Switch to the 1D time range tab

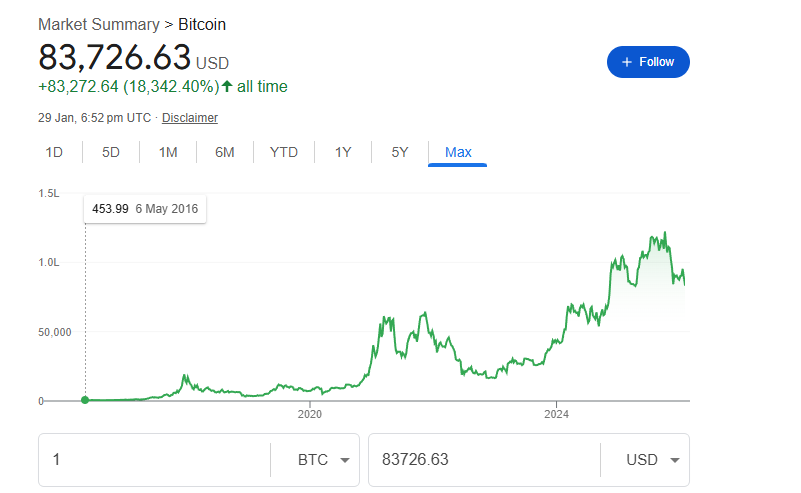coord(54,152)
